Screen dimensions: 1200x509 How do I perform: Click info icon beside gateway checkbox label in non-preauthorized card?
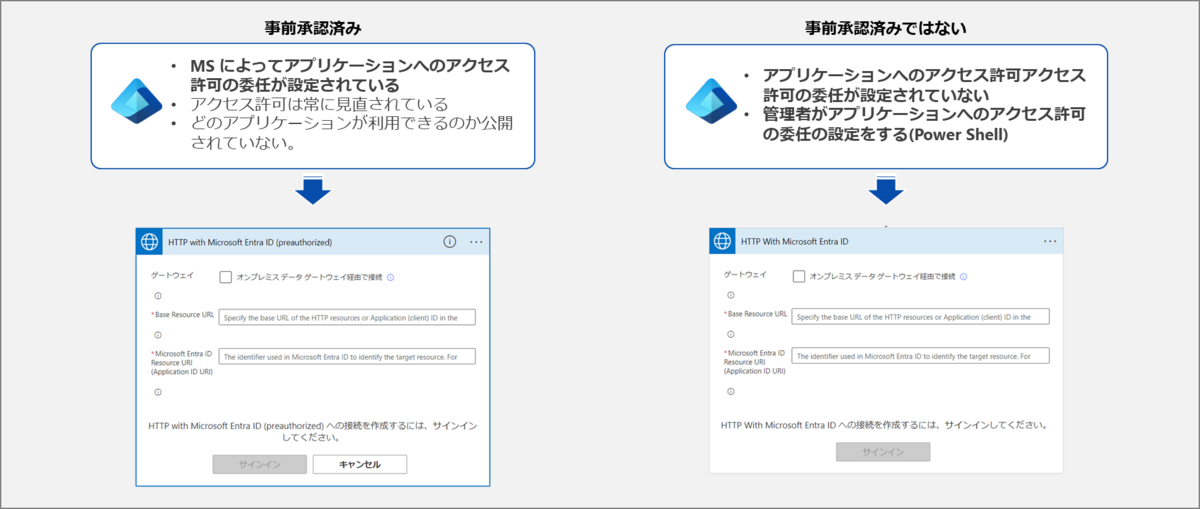[x=964, y=277]
